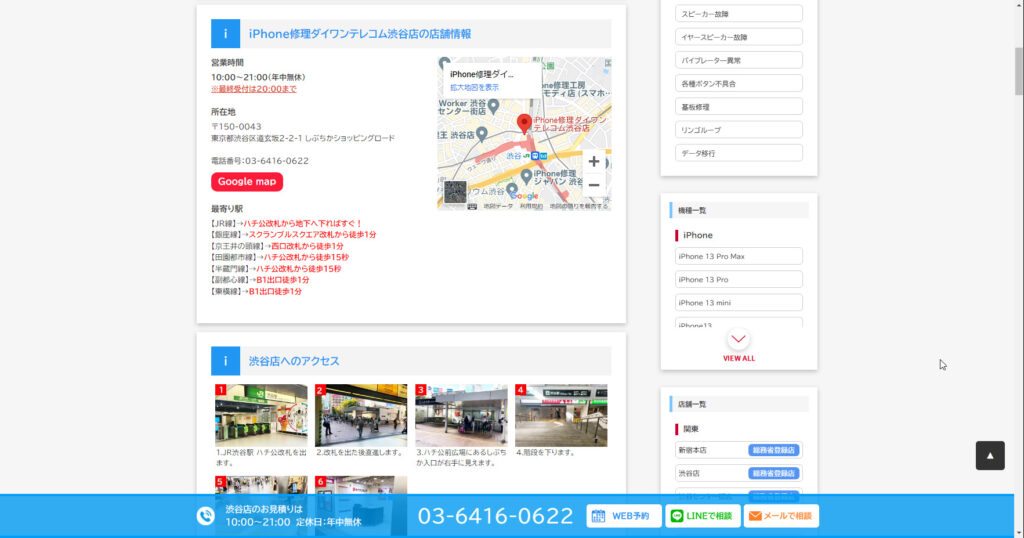
Task: Open access photo 3 ハチ公前広場
Action: [461, 415]
